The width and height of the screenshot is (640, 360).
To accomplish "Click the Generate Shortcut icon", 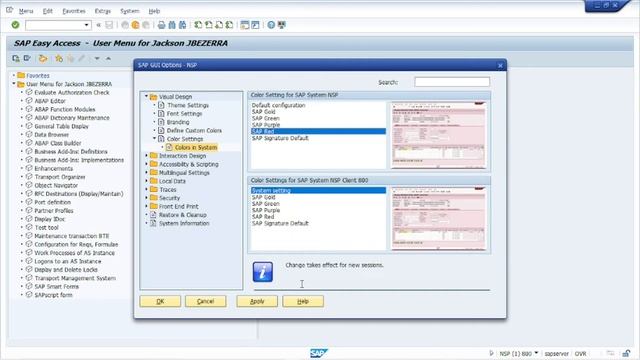I will 255,25.
